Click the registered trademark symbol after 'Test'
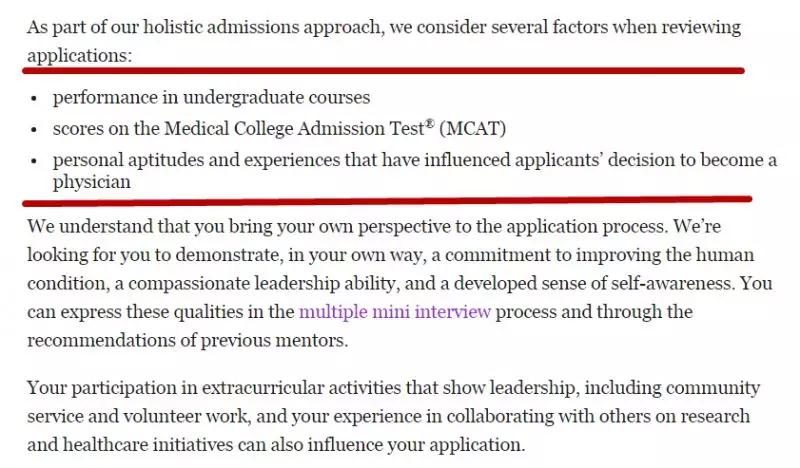Screen dimensions: 800x468 point(430,123)
